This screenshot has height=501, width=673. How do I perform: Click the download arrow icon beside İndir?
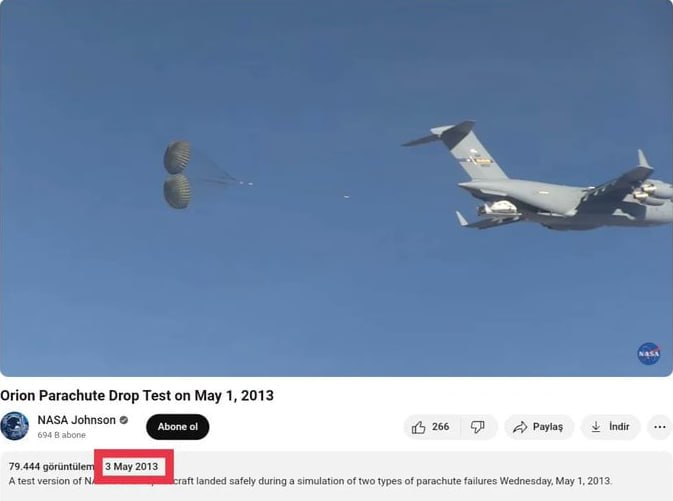point(596,427)
